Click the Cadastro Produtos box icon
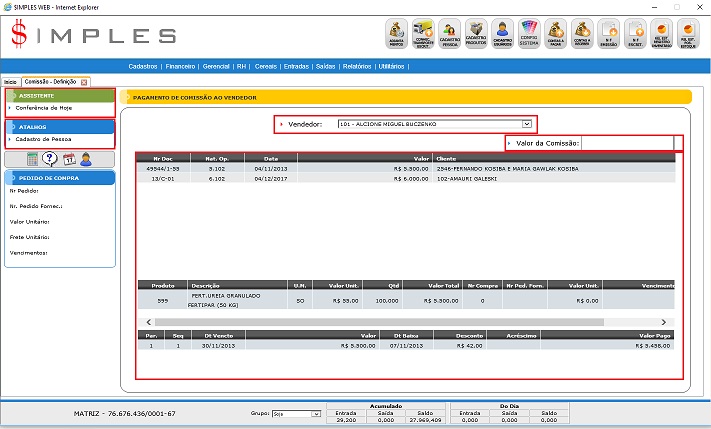 click(x=476, y=34)
